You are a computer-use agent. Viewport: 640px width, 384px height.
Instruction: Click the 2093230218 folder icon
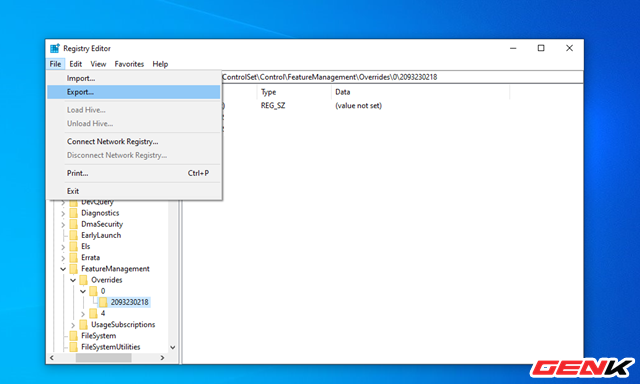pyautogui.click(x=103, y=302)
